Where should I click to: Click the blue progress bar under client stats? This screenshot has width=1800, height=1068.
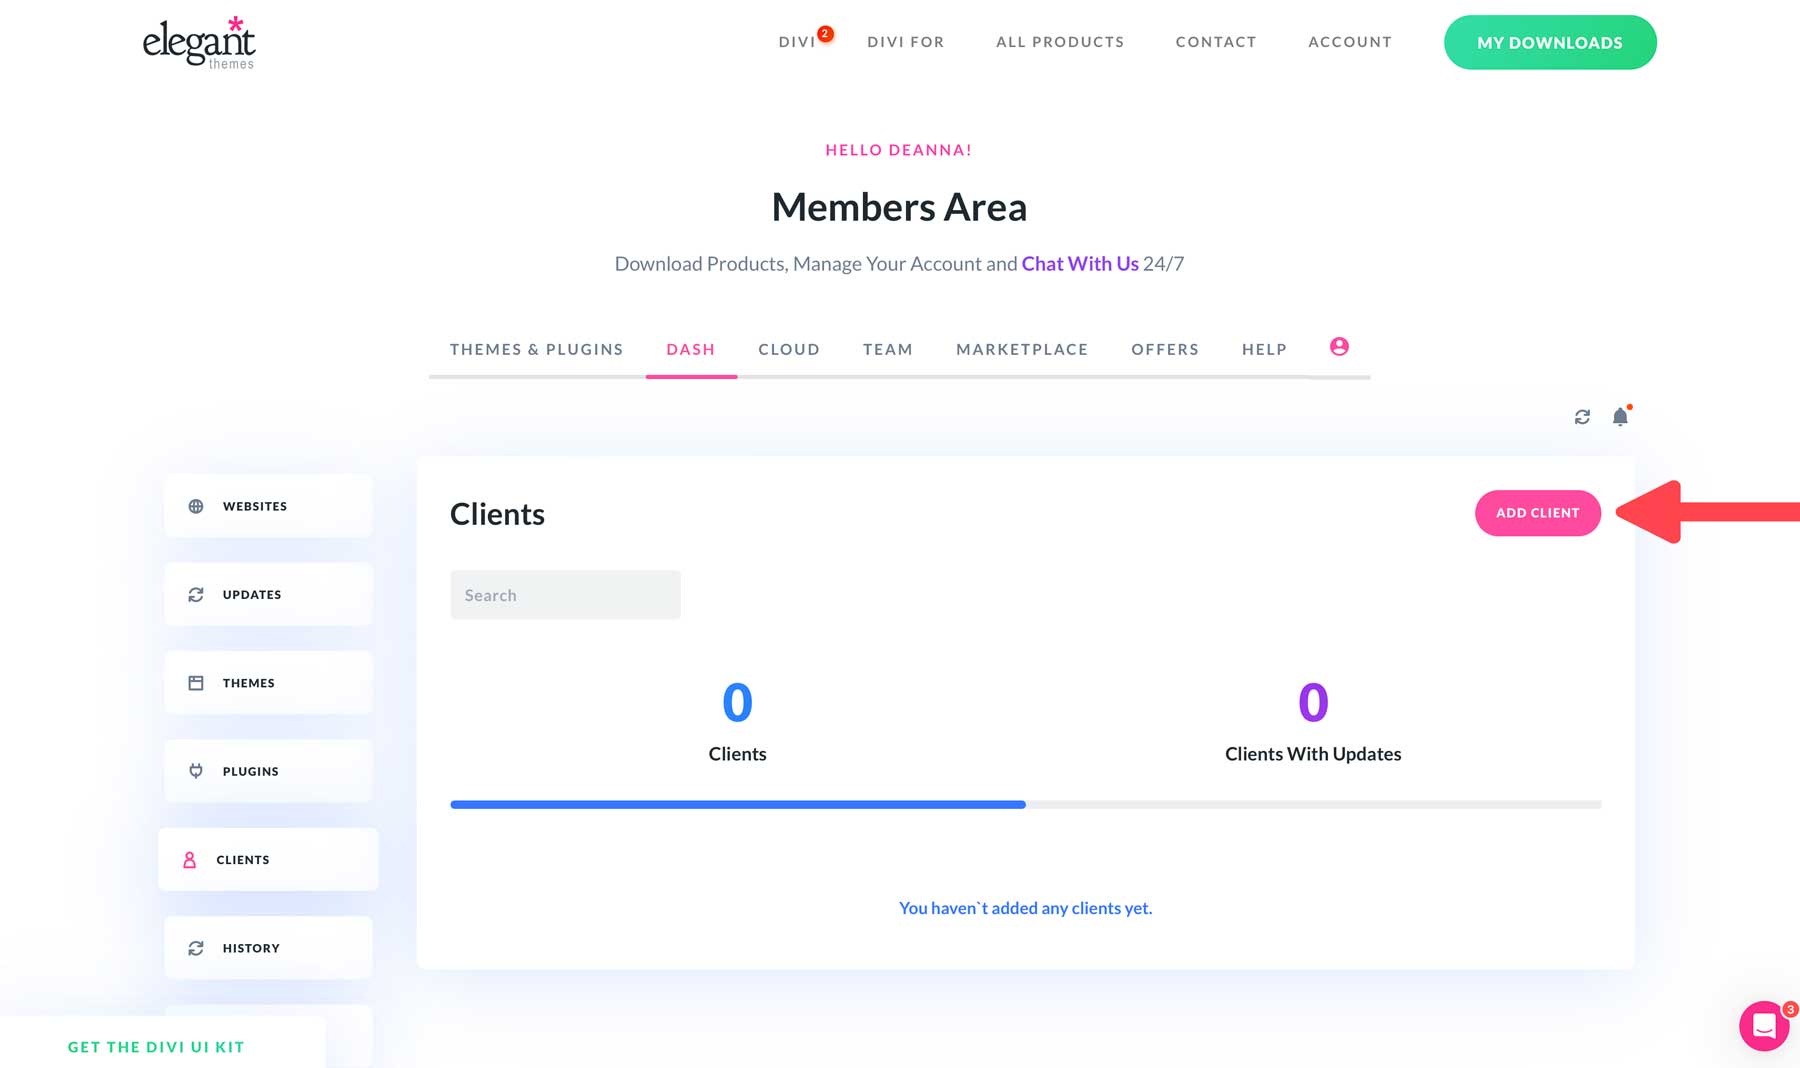737,803
